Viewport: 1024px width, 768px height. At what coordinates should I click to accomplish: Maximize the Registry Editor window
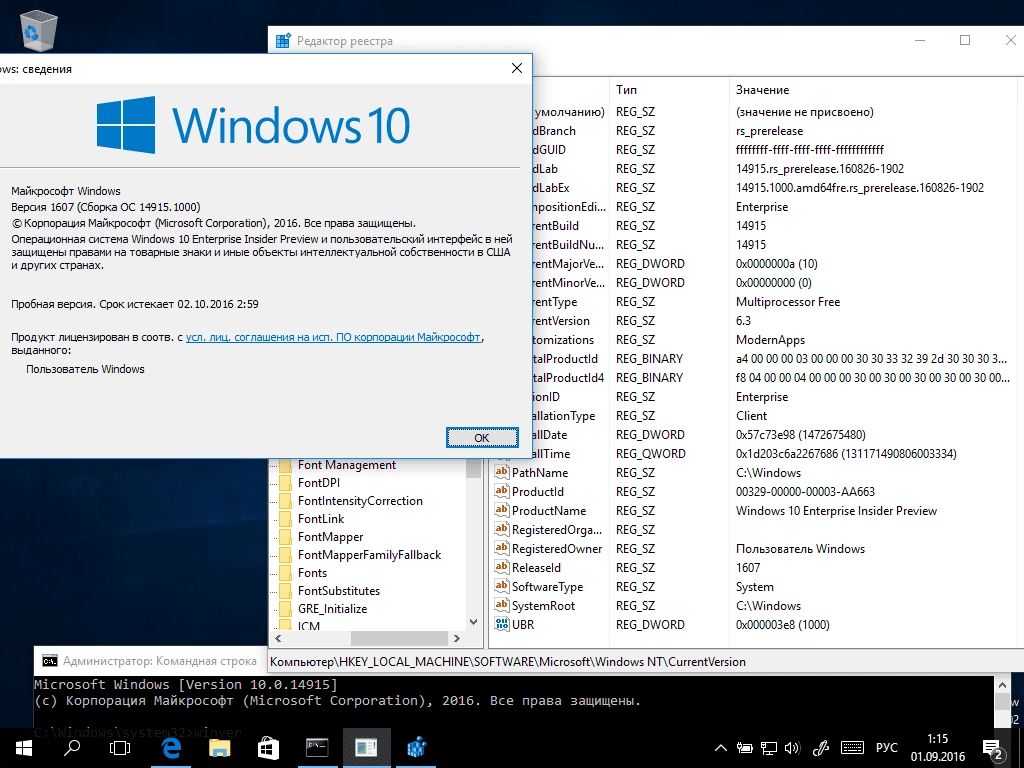click(x=965, y=40)
